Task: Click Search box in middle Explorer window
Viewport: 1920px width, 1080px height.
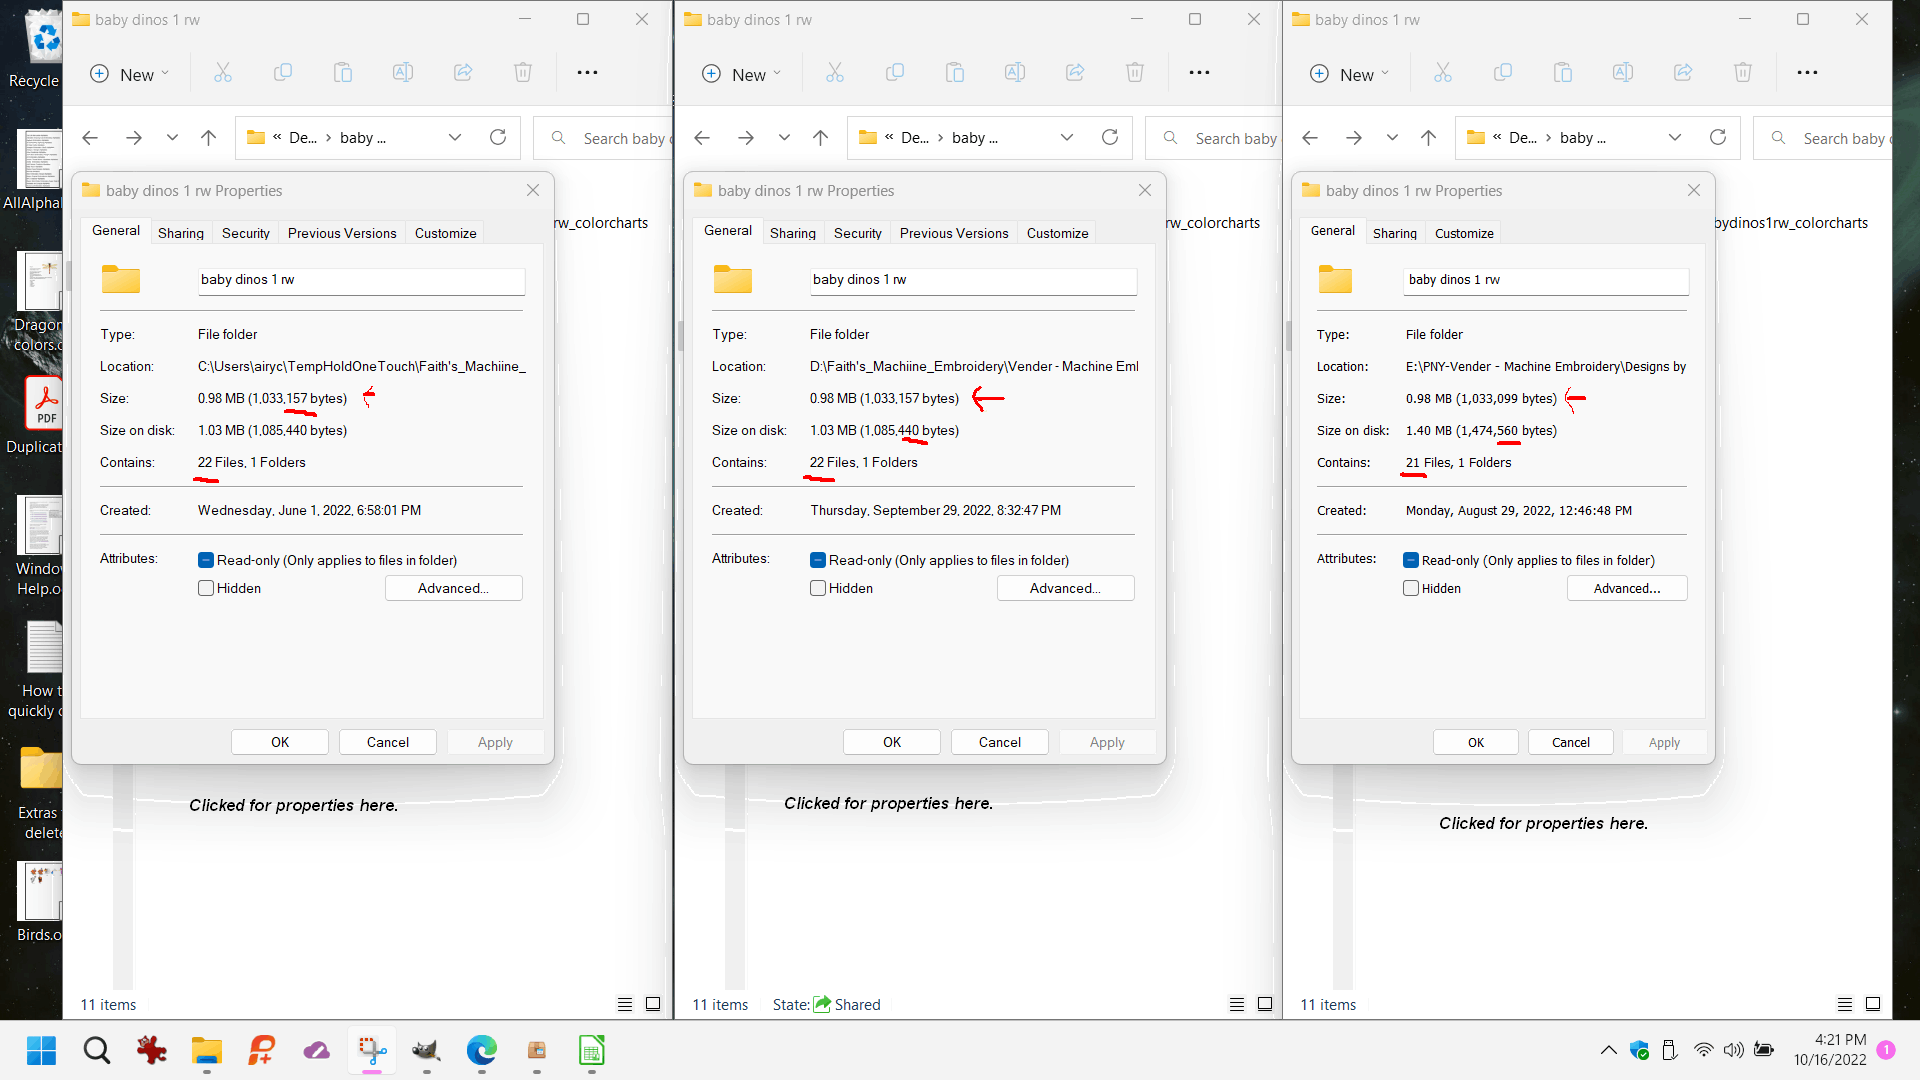Action: pos(1214,138)
